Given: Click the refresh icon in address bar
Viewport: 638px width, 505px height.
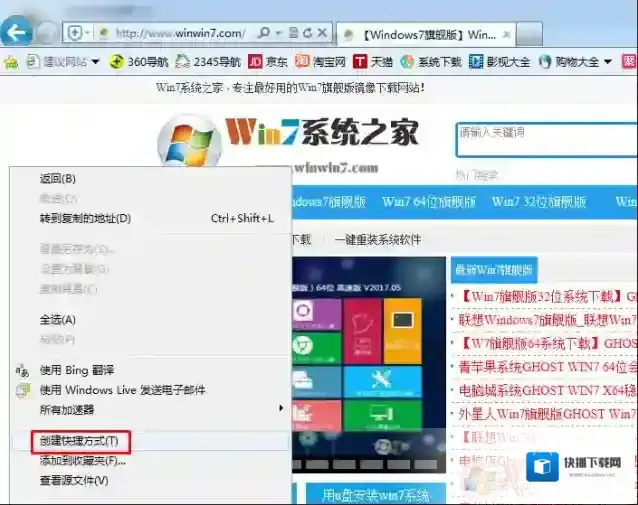Looking at the screenshot, I should click(306, 34).
